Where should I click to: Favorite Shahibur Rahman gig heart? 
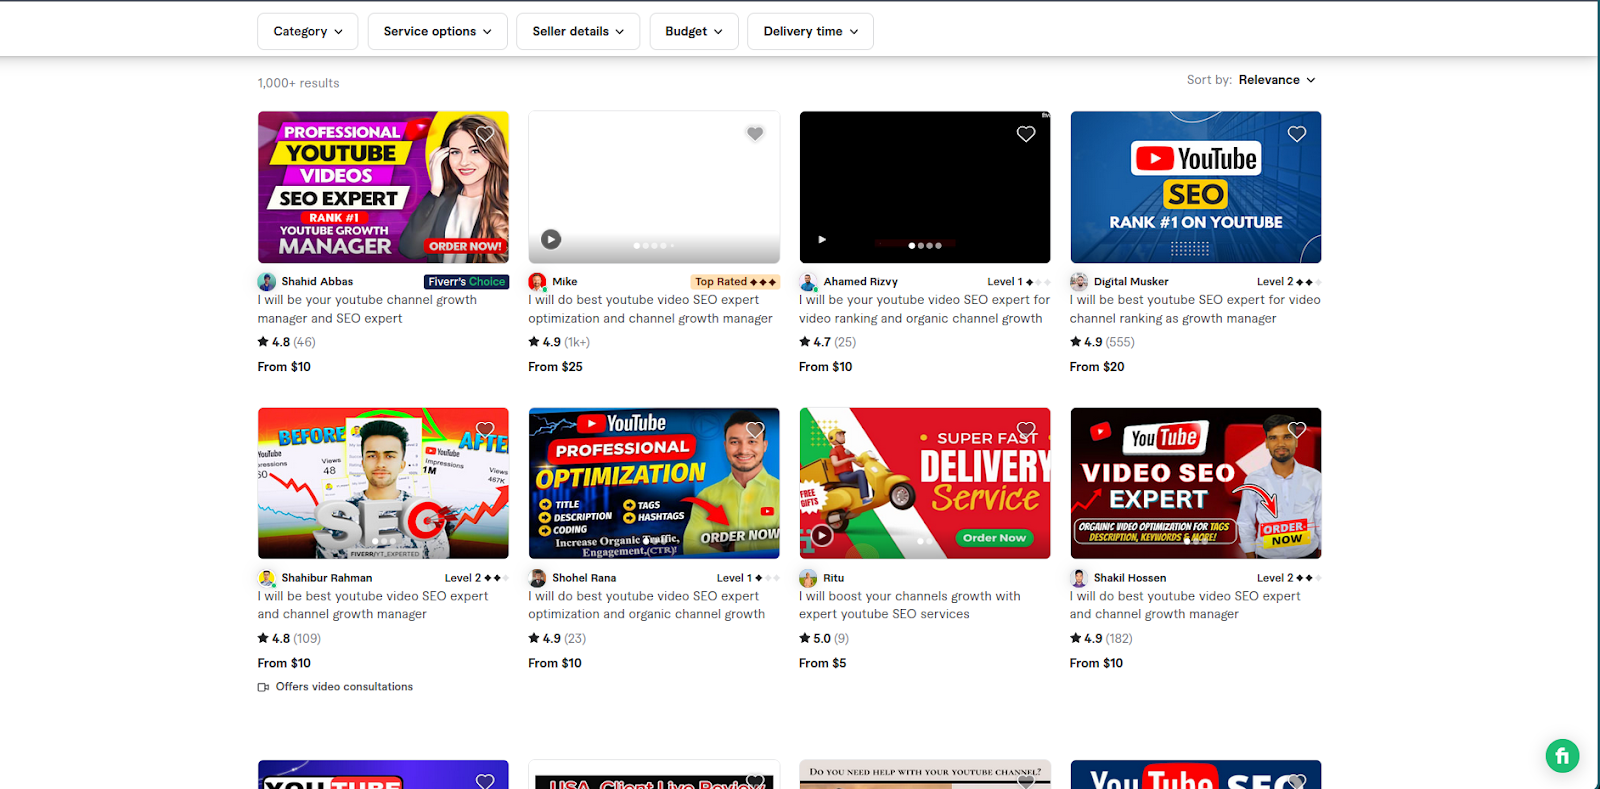(485, 430)
